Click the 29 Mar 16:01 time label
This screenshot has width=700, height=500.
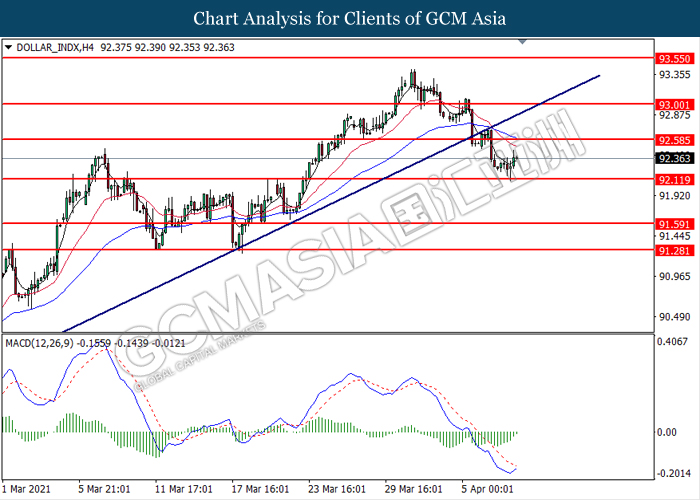[x=414, y=489]
